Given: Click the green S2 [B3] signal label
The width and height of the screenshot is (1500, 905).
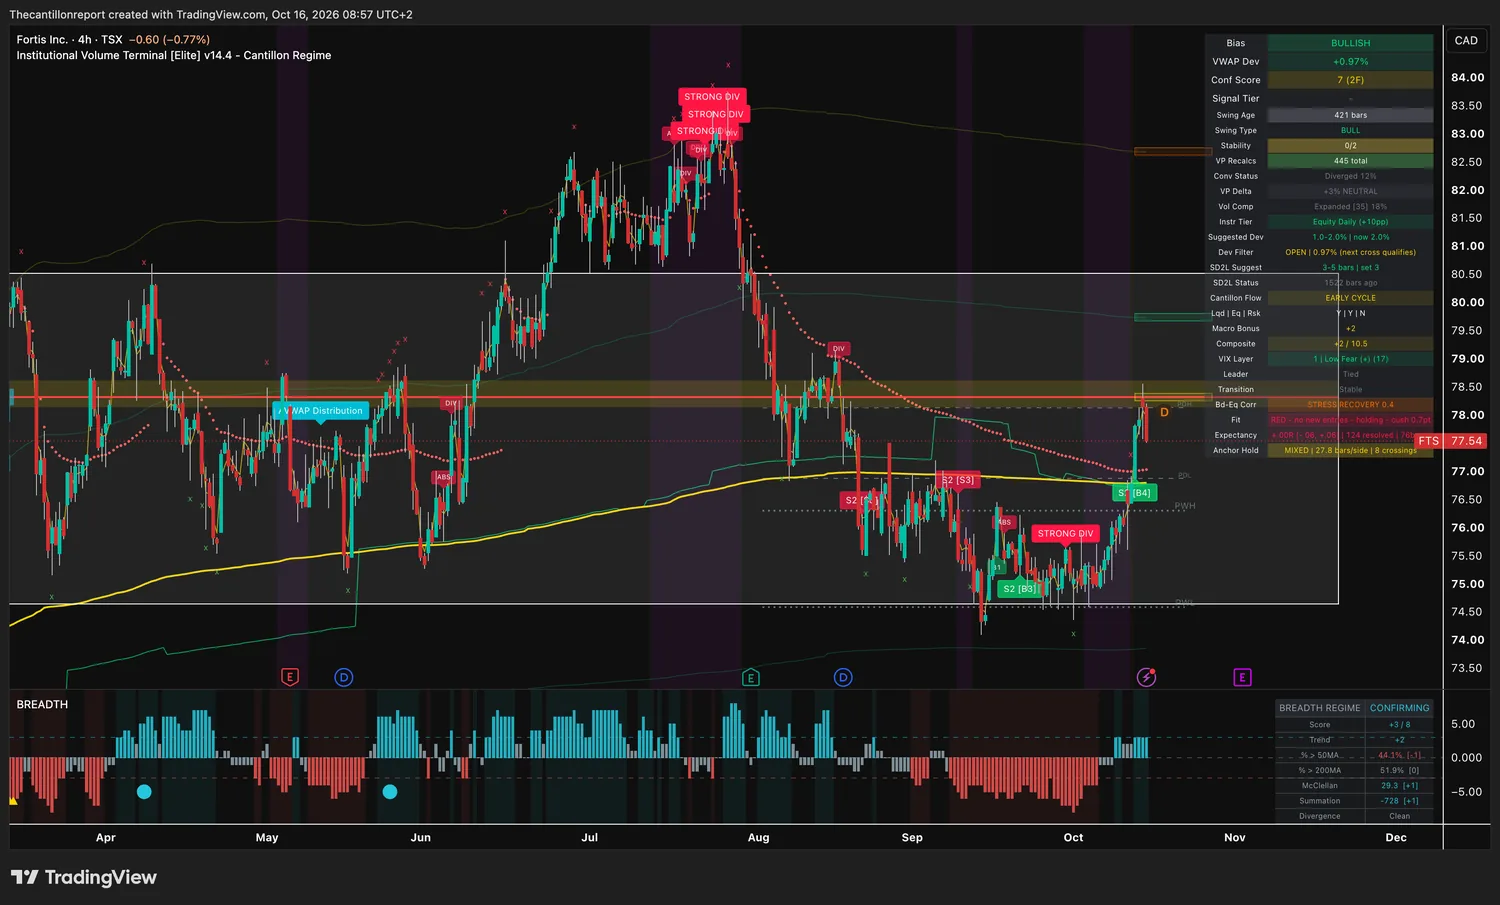Looking at the screenshot, I should [x=1019, y=589].
